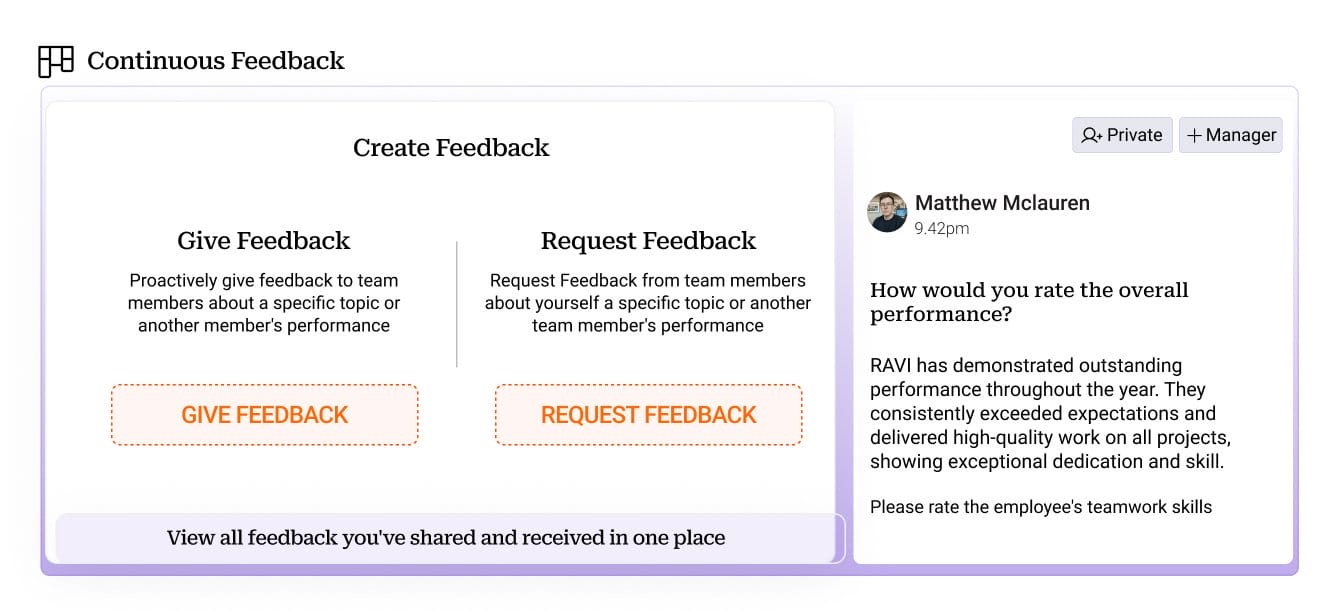Open Matthew Mclauren's profile avatar
The height and width of the screenshot is (612, 1338).
click(x=888, y=212)
